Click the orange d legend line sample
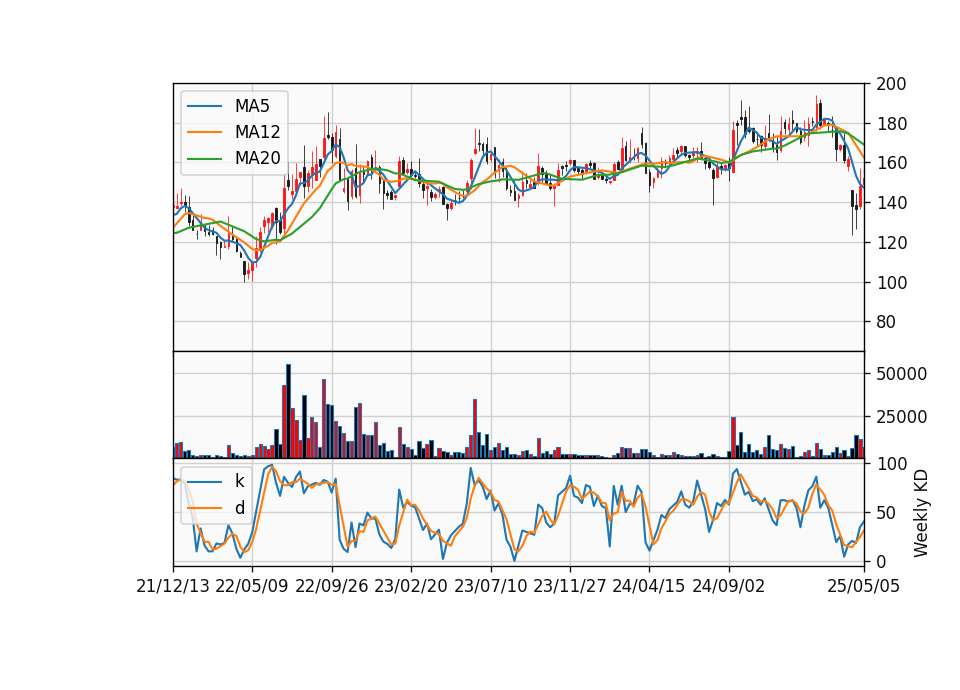 [x=204, y=508]
